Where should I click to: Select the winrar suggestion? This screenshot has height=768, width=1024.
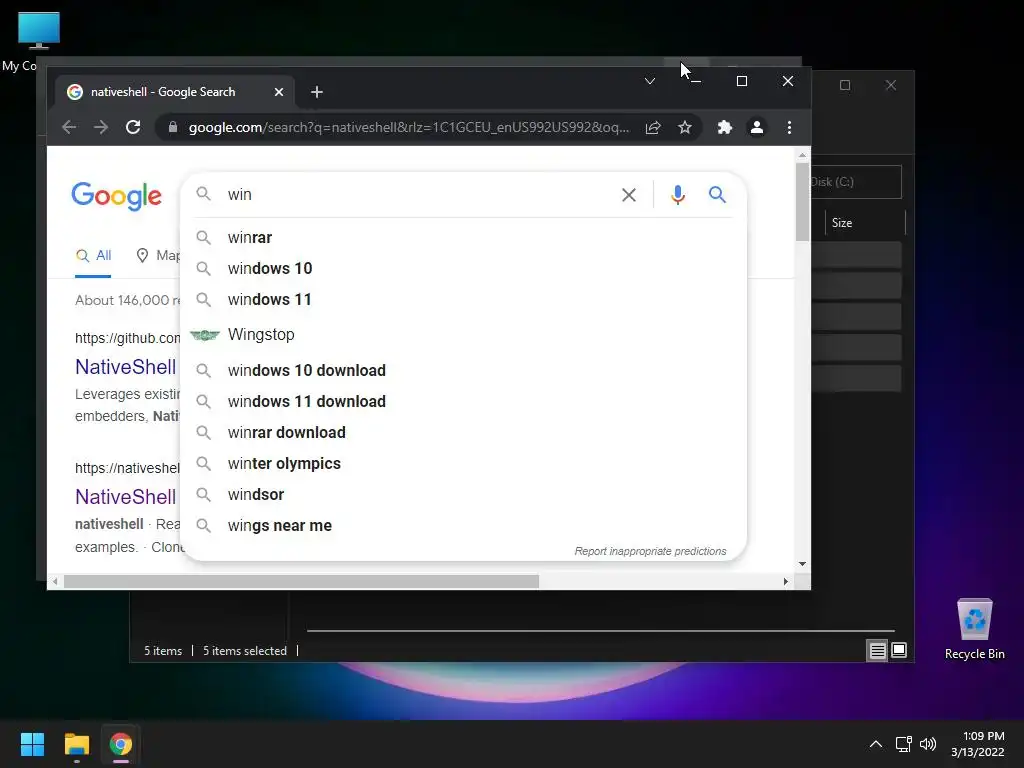tap(464, 238)
